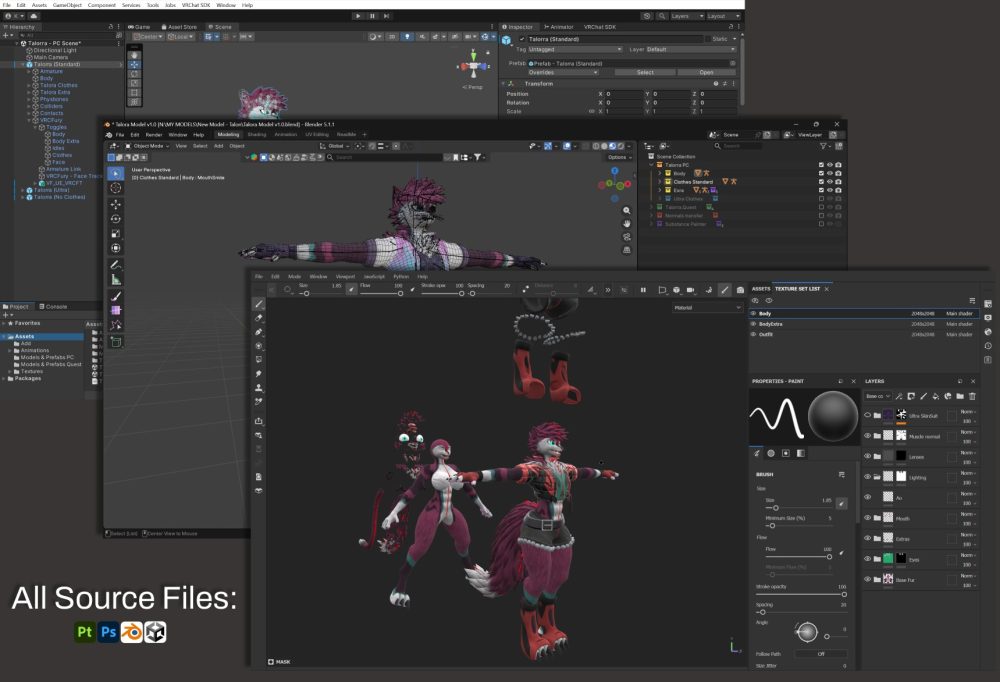Screen dimensions: 1000x682
Task: Click Blender's viewport zoom magnifier icon
Action: click(626, 211)
